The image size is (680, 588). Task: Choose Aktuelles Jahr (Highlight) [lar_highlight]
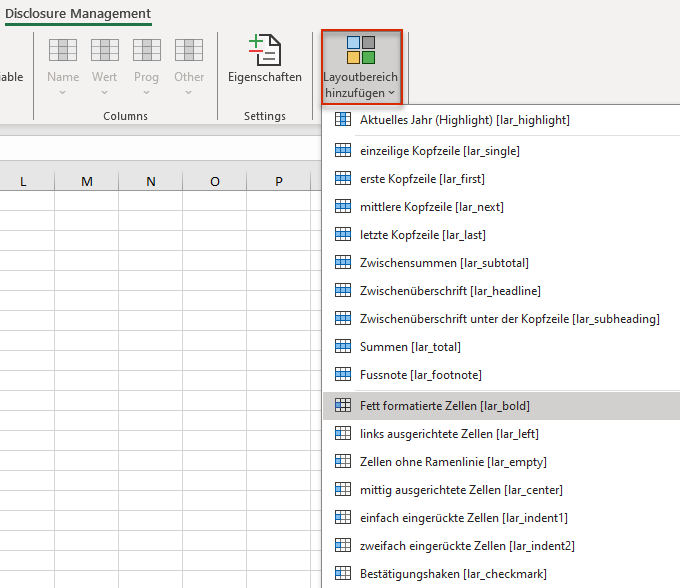coord(501,120)
